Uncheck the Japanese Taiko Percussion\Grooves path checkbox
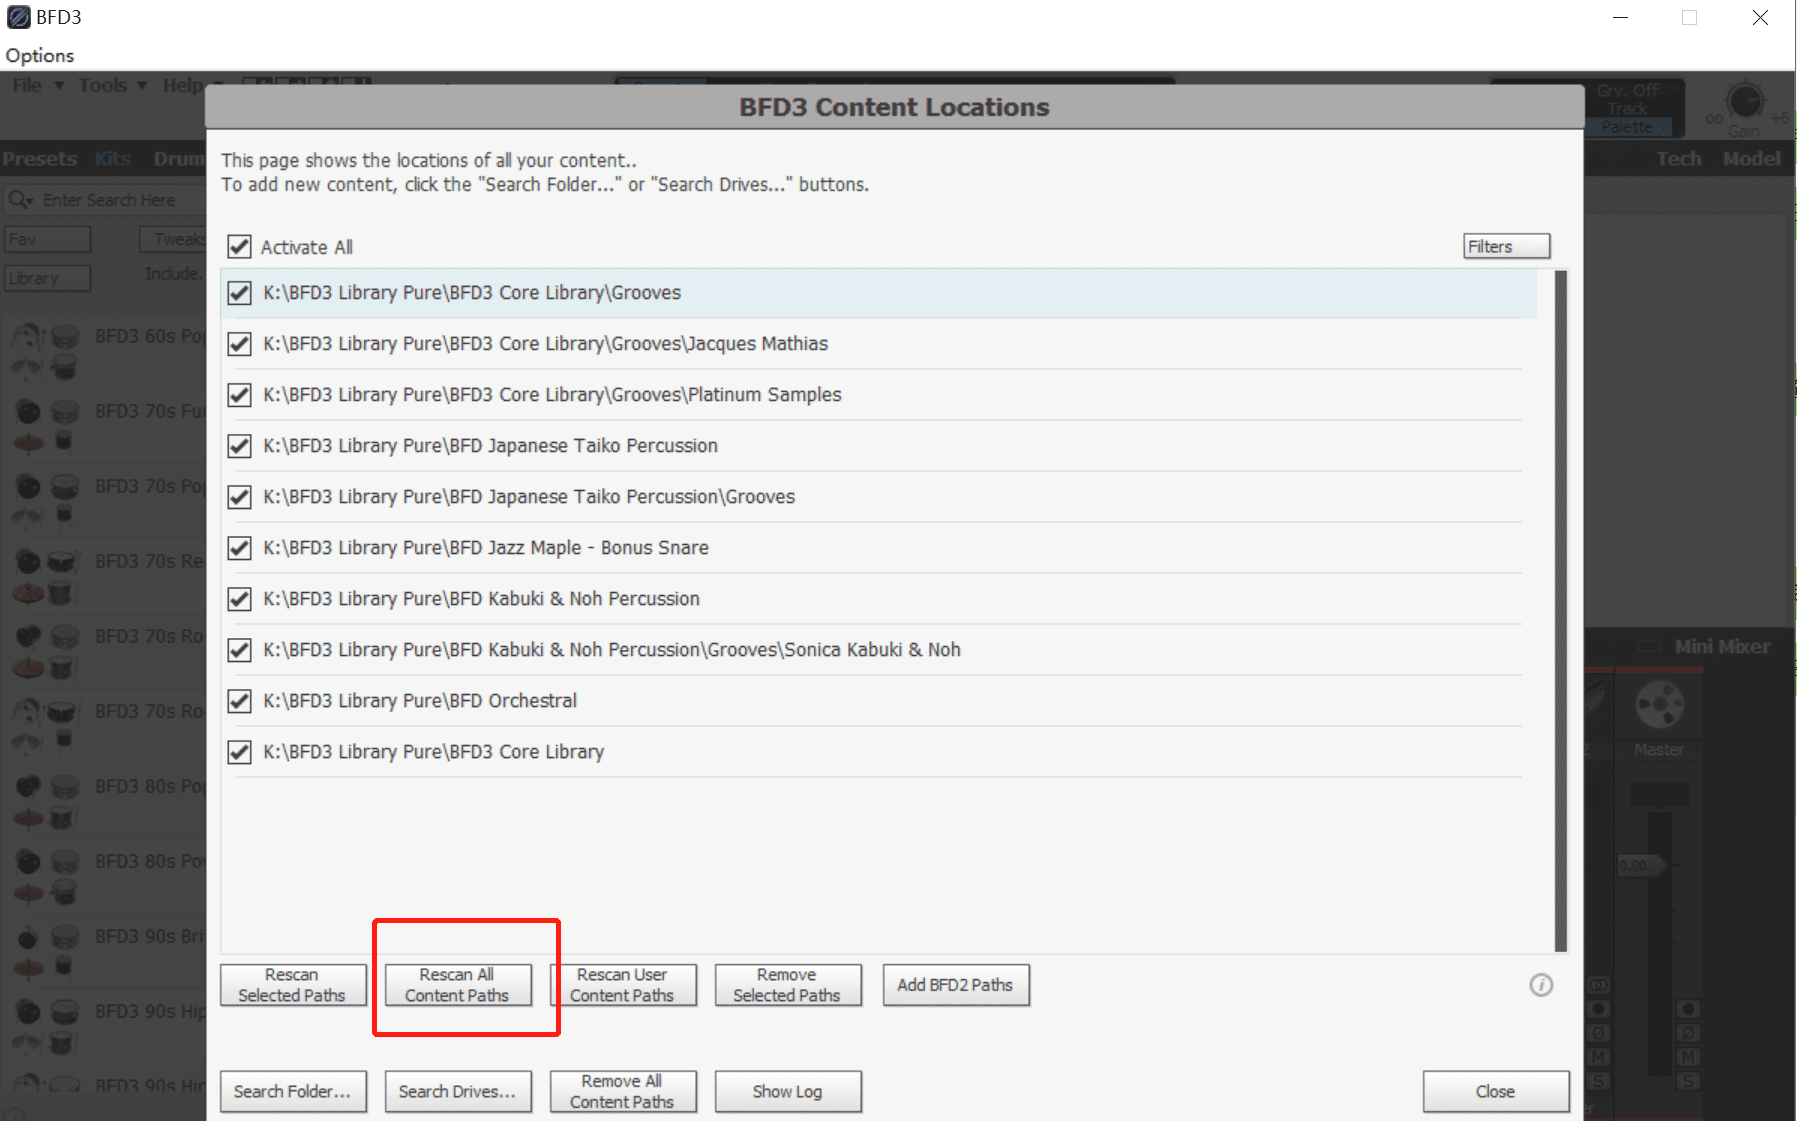This screenshot has width=1797, height=1121. 239,497
